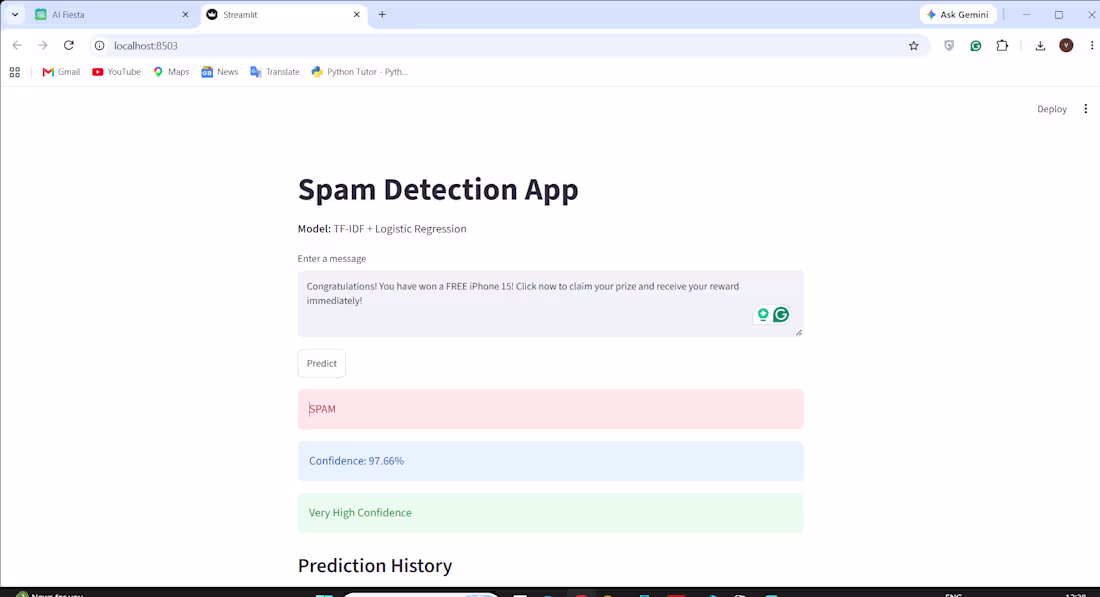Click the Spam Detection App title

click(x=438, y=189)
